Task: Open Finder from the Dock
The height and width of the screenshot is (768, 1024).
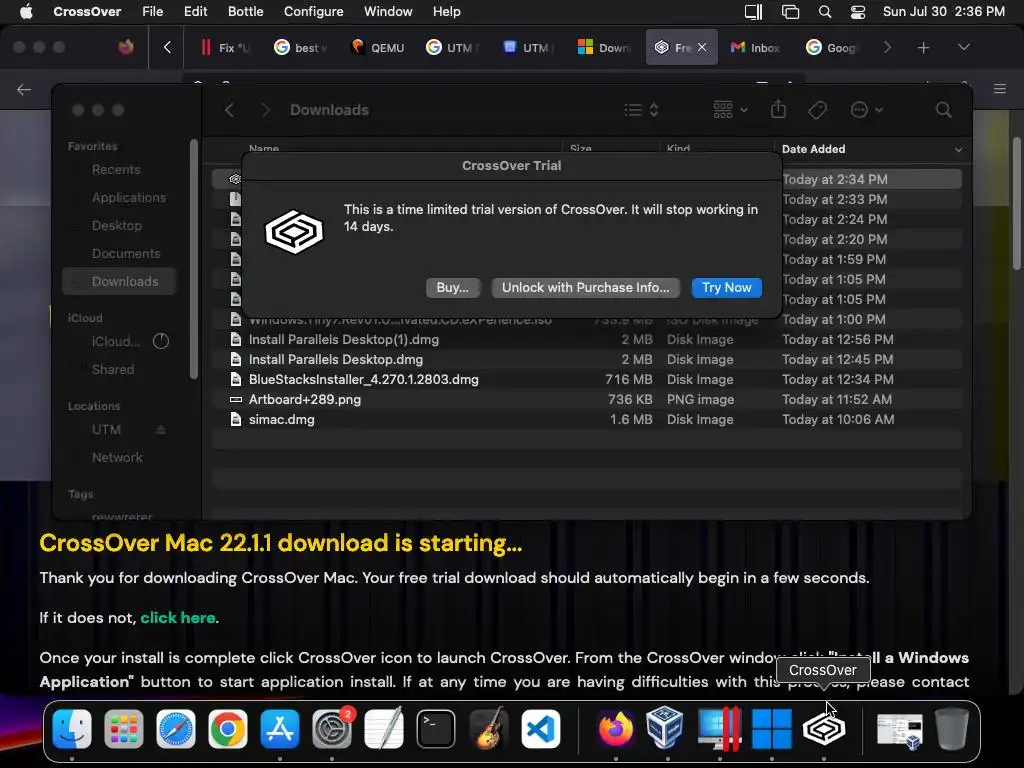Action: pos(72,728)
